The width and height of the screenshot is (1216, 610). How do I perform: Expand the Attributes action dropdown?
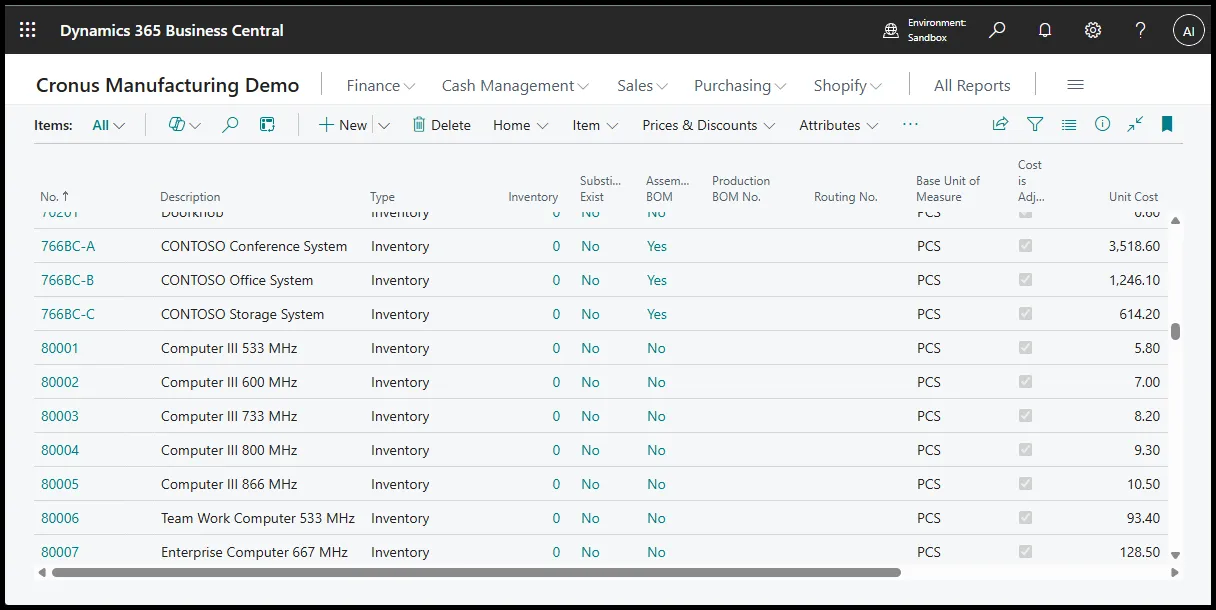pyautogui.click(x=839, y=125)
